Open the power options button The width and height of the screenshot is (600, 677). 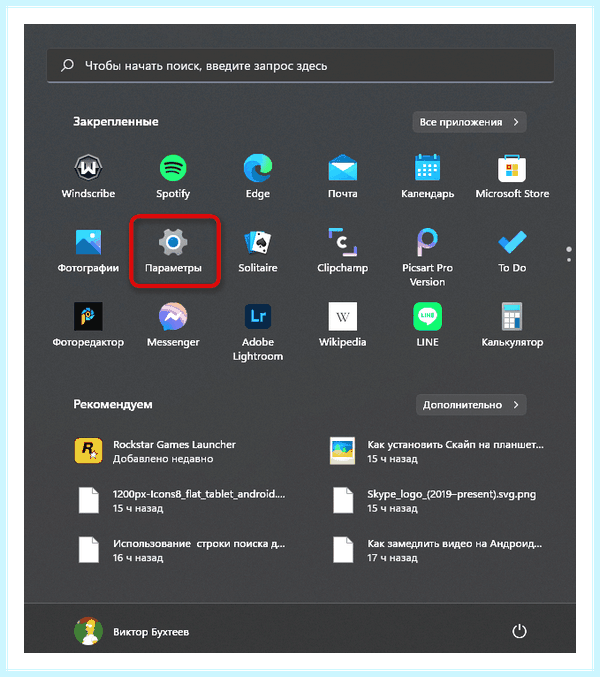coord(519,631)
